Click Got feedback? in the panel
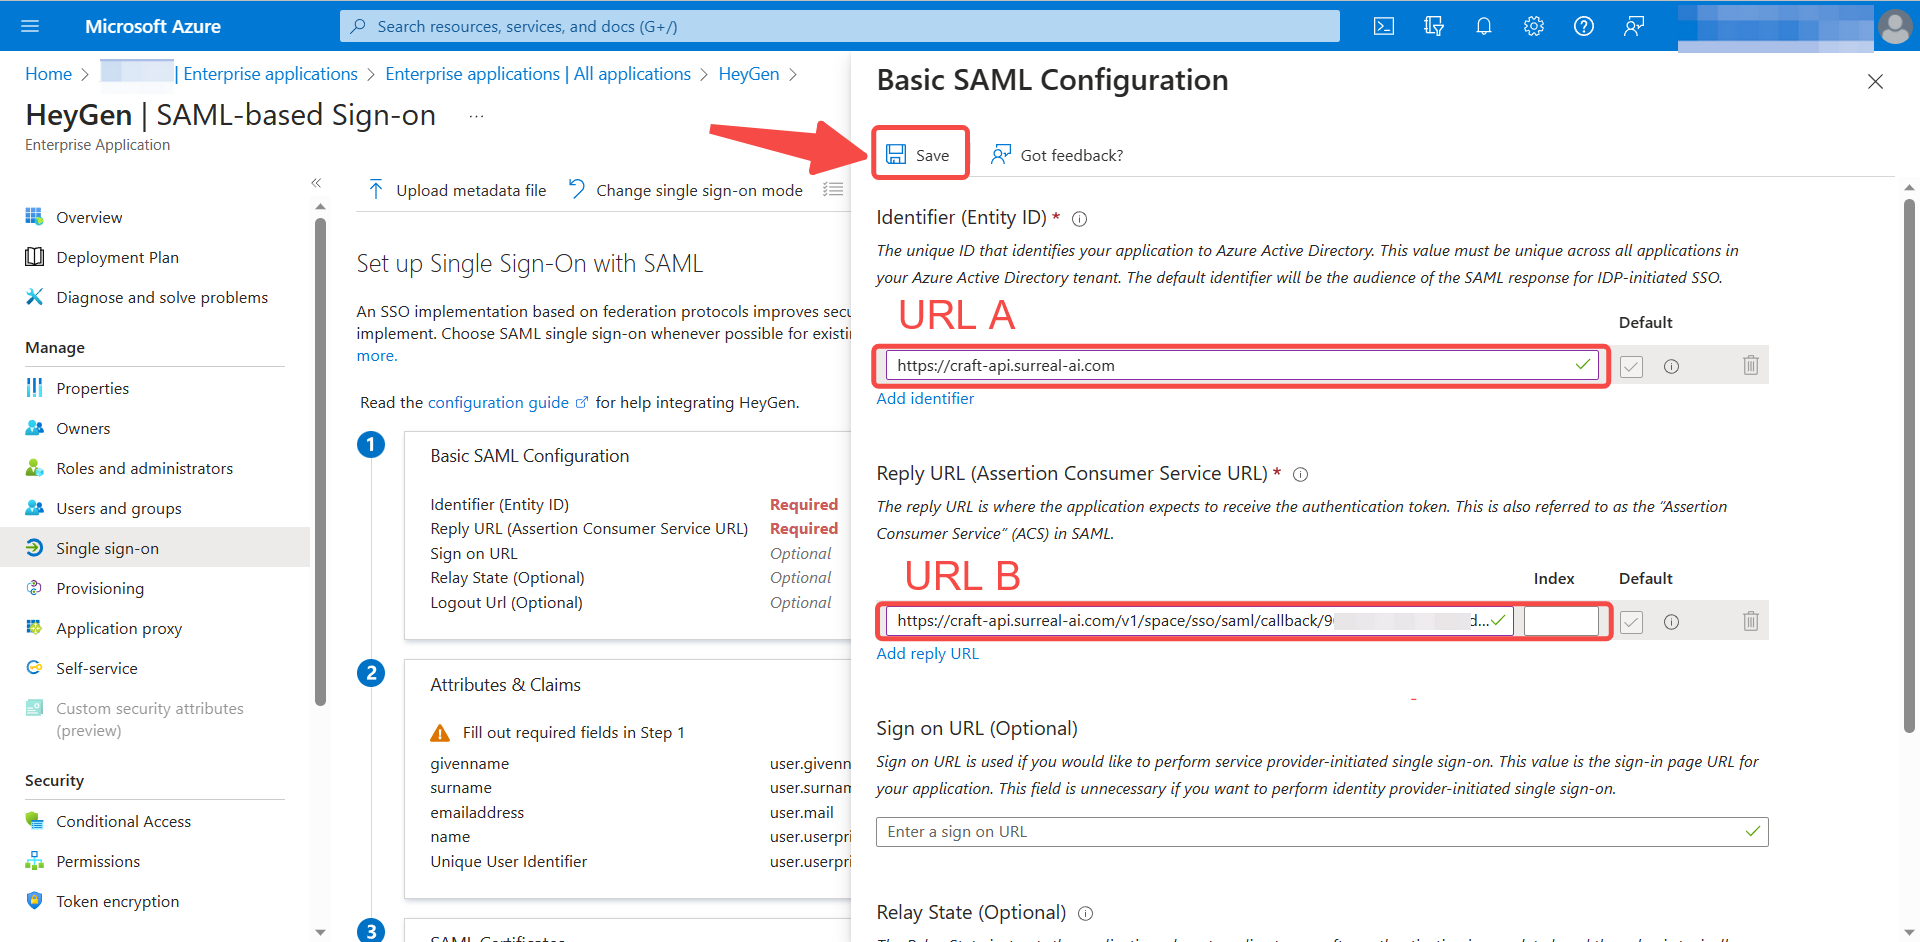This screenshot has height=942, width=1920. pos(1057,155)
